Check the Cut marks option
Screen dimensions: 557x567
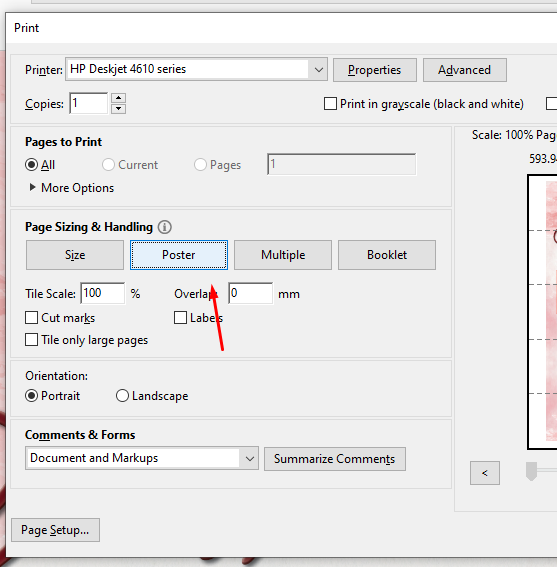(31, 317)
